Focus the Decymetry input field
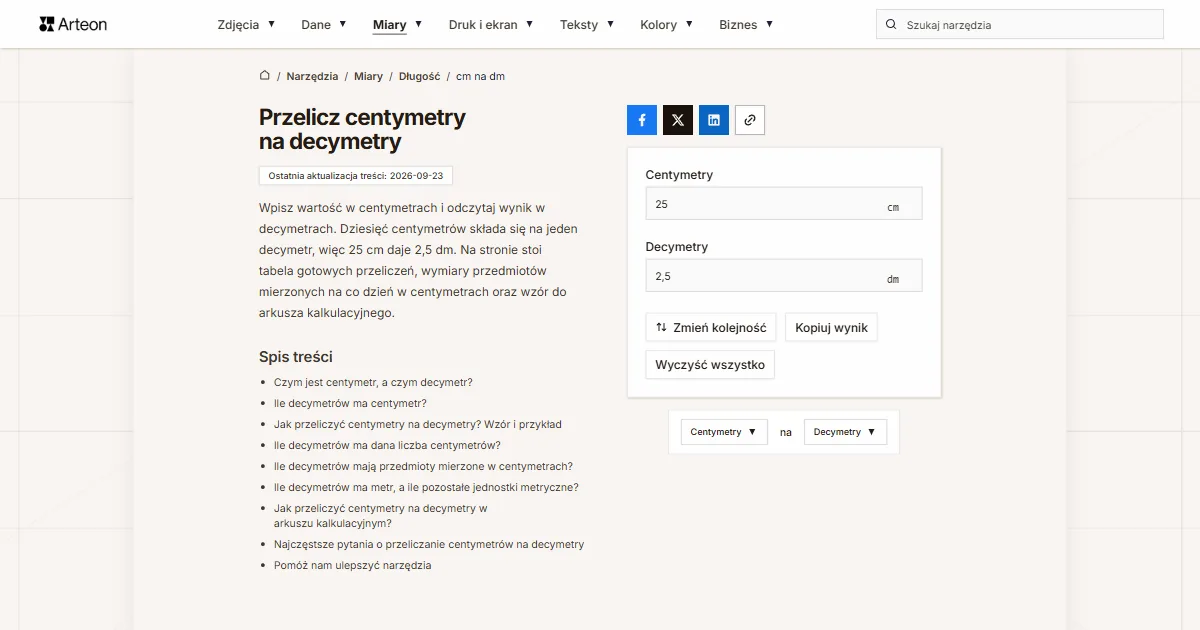This screenshot has width=1200, height=630. (784, 276)
